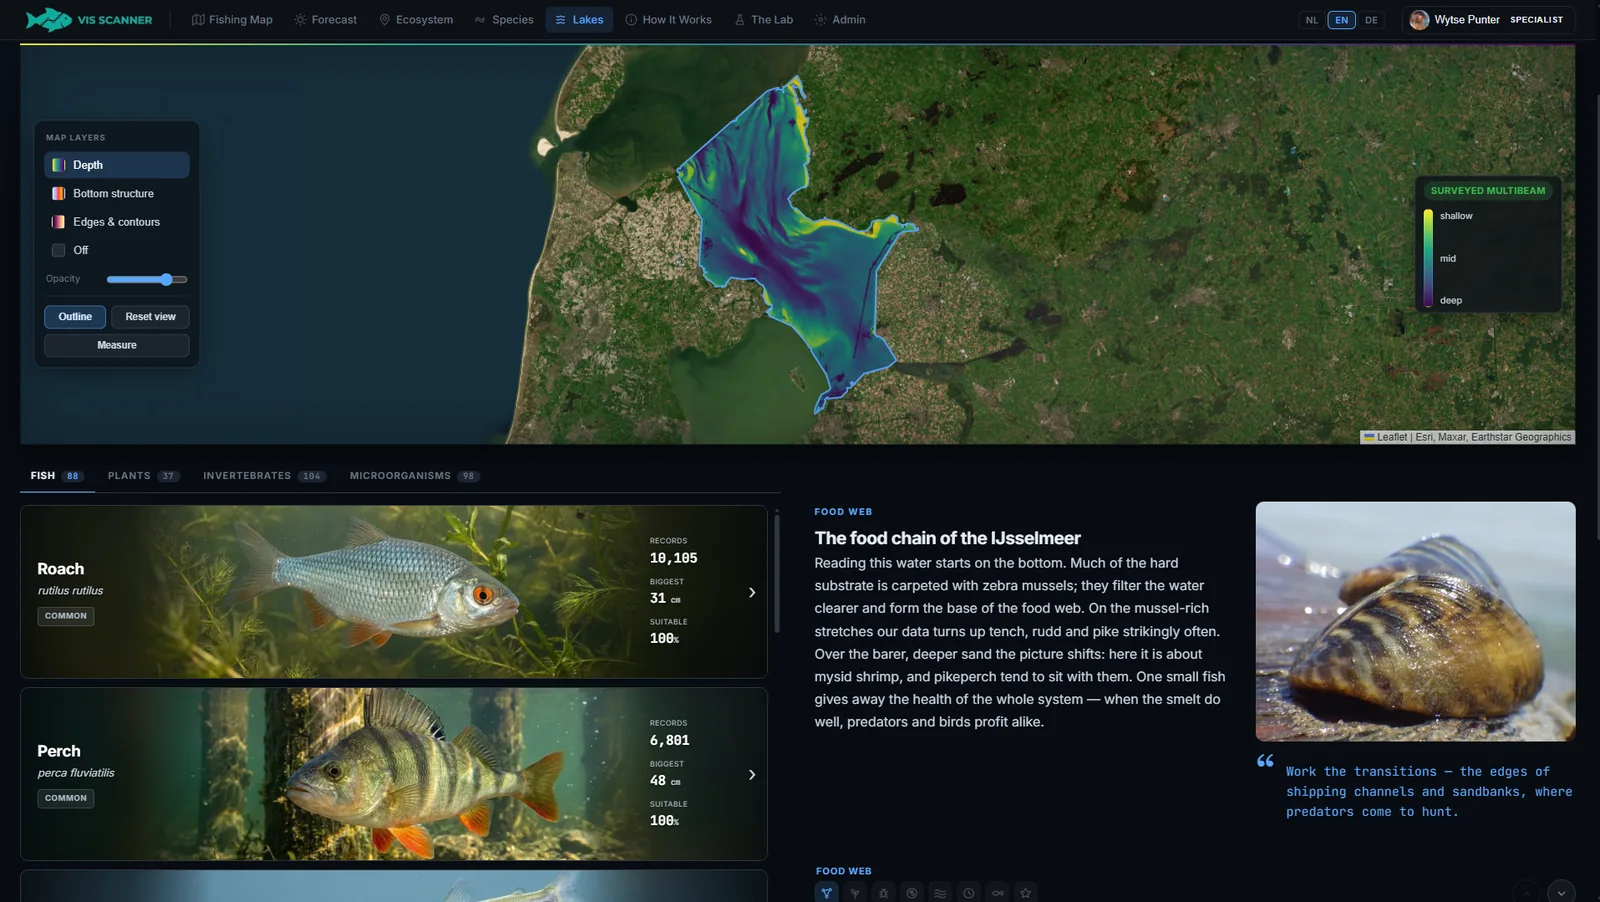The height and width of the screenshot is (902, 1600).
Task: Click the Edges & contours color icon
Action: point(58,222)
